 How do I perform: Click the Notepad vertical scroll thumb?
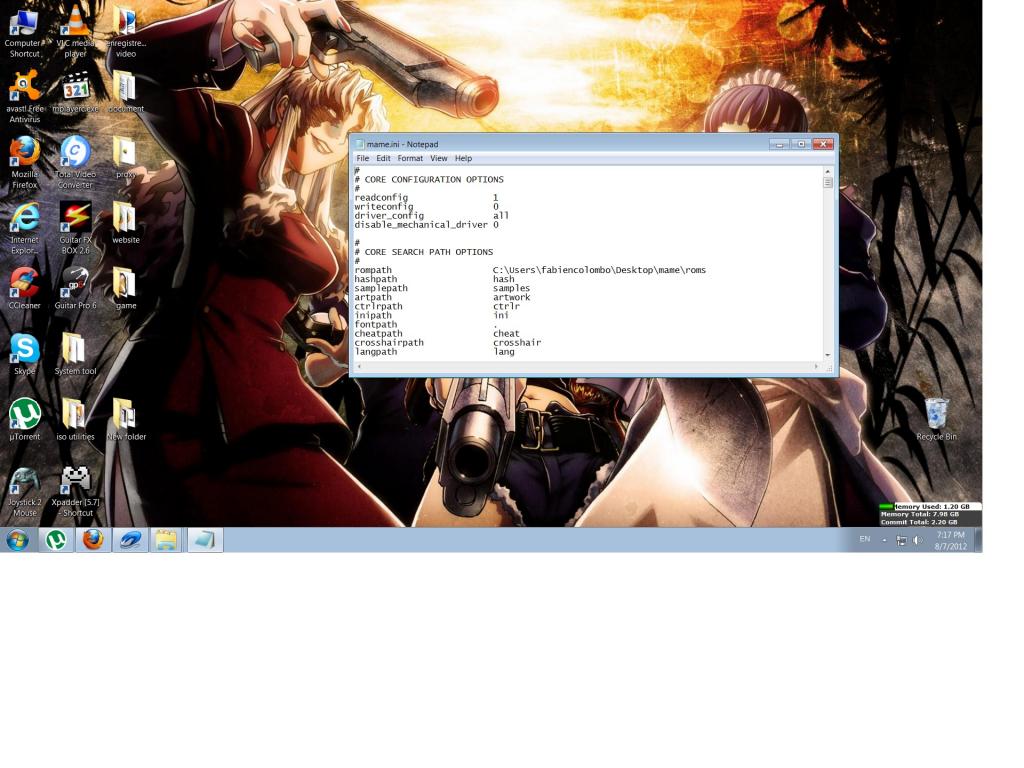pyautogui.click(x=827, y=183)
